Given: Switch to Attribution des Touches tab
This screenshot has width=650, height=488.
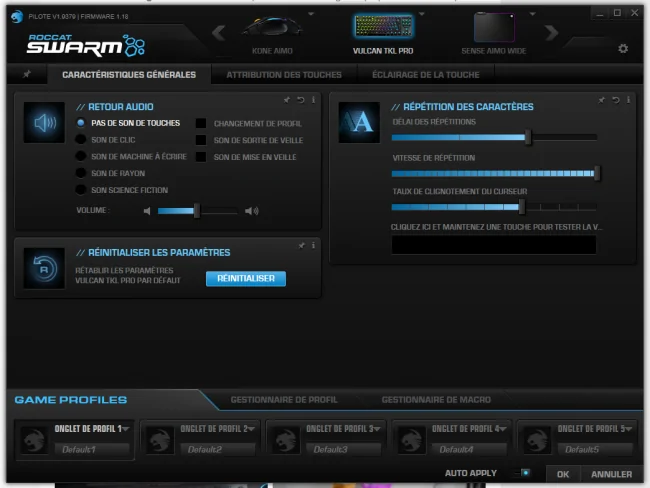Looking at the screenshot, I should tap(284, 75).
